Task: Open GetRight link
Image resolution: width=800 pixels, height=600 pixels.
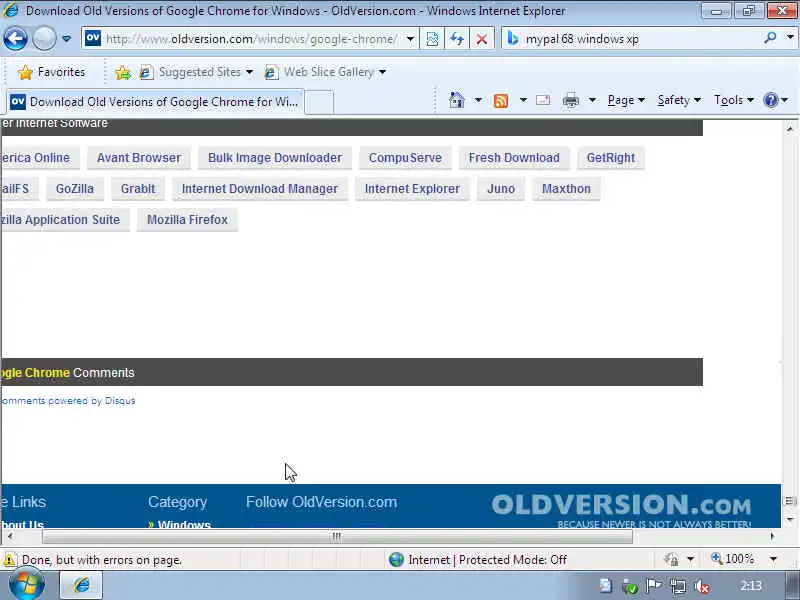Action: point(611,158)
